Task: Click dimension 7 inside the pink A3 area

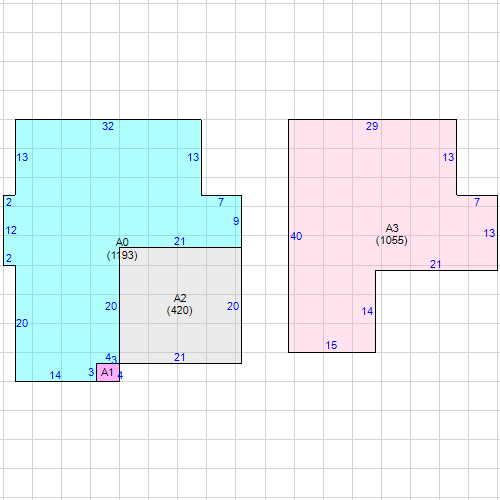Action: coord(477,202)
